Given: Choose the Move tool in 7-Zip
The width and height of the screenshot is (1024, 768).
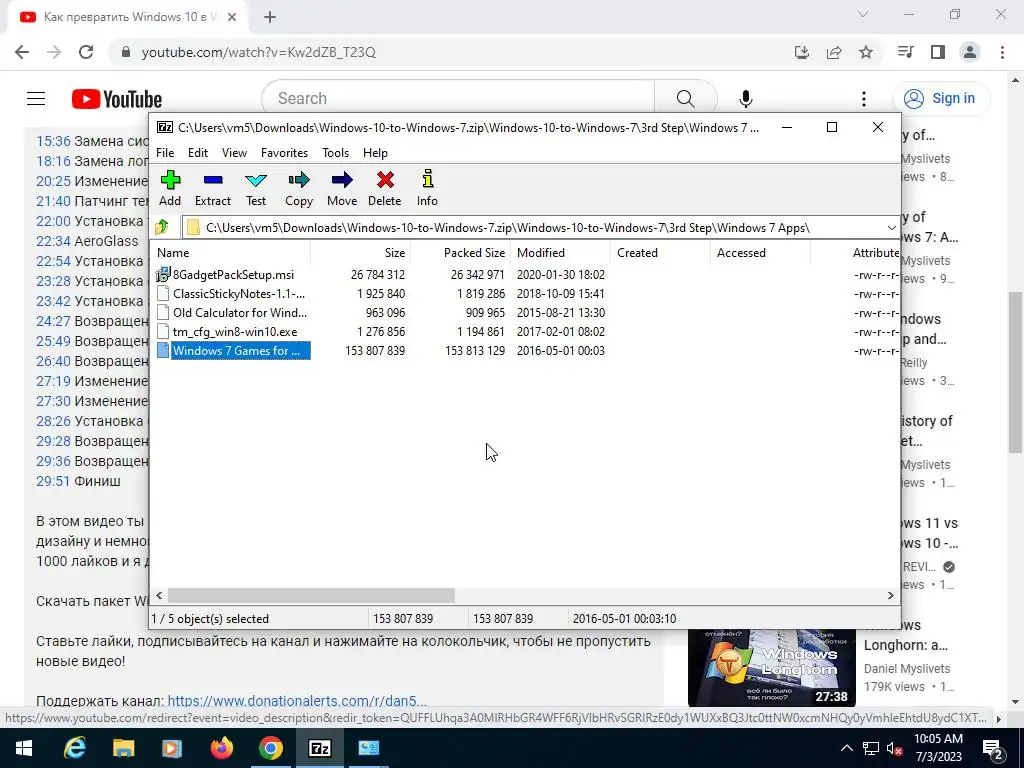Looking at the screenshot, I should [342, 189].
